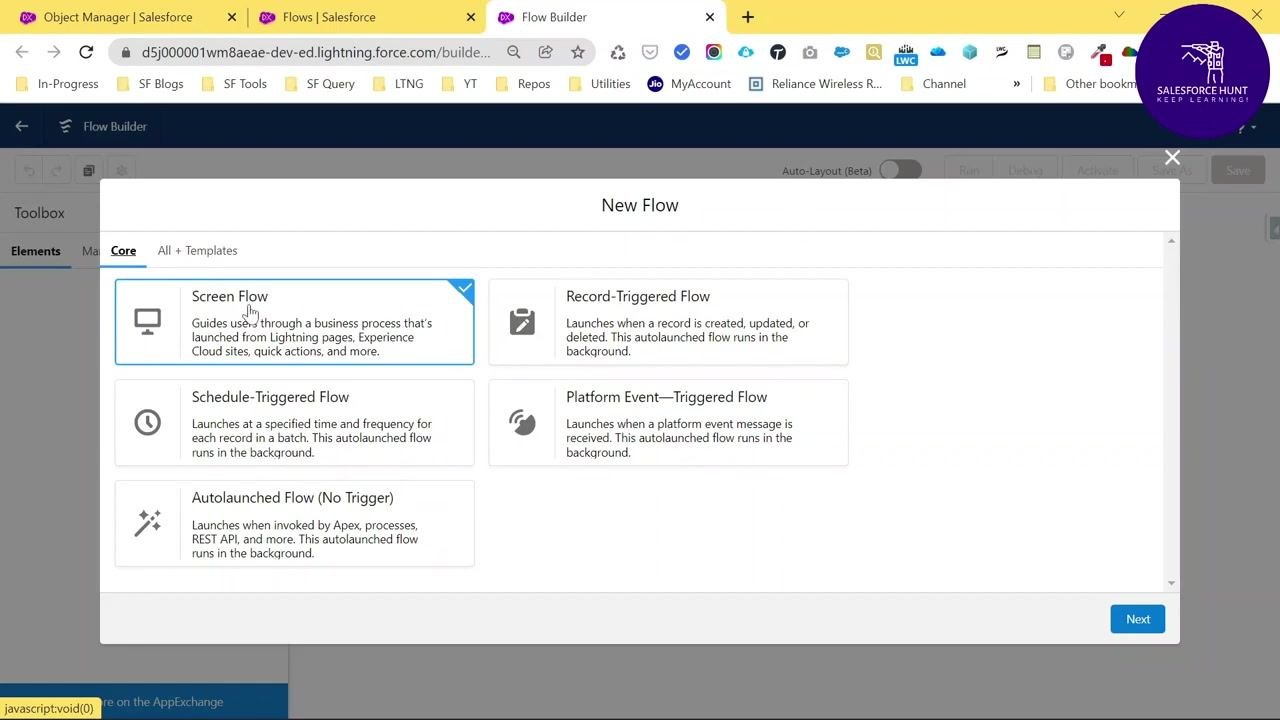The height and width of the screenshot is (720, 1280).
Task: Click the Next button
Action: tap(1138, 619)
